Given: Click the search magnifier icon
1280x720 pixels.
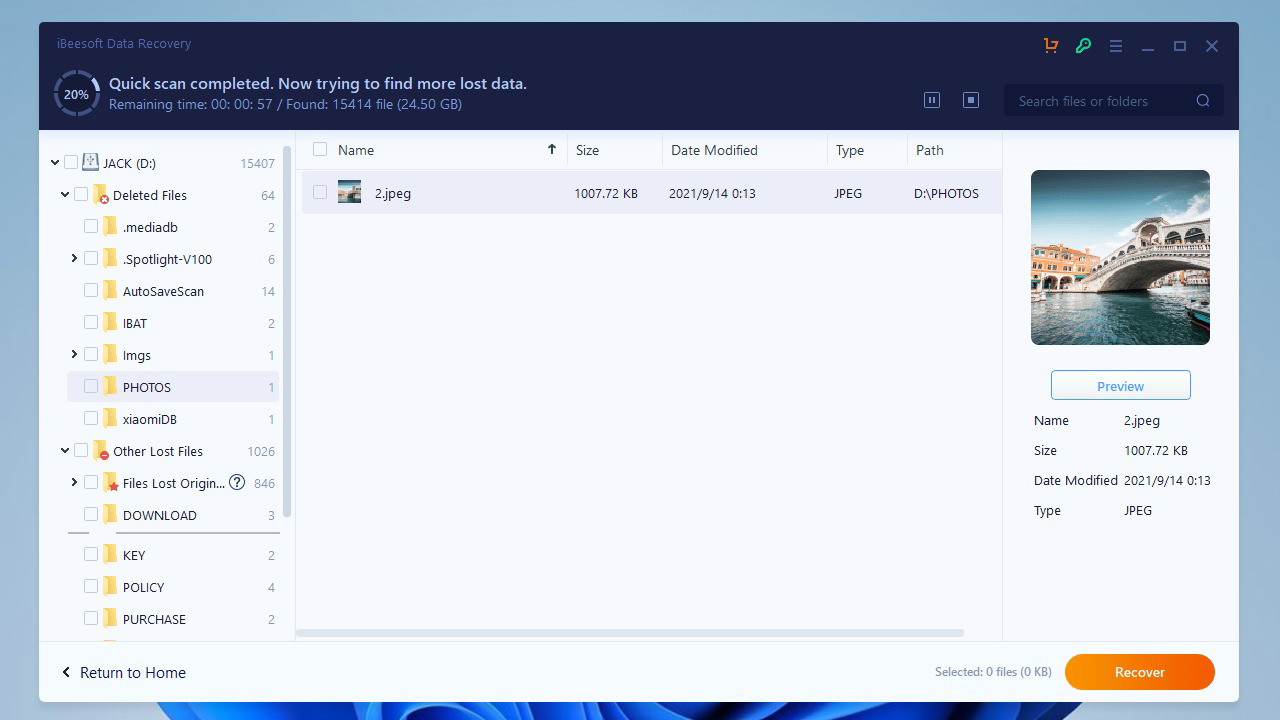Looking at the screenshot, I should 1203,101.
